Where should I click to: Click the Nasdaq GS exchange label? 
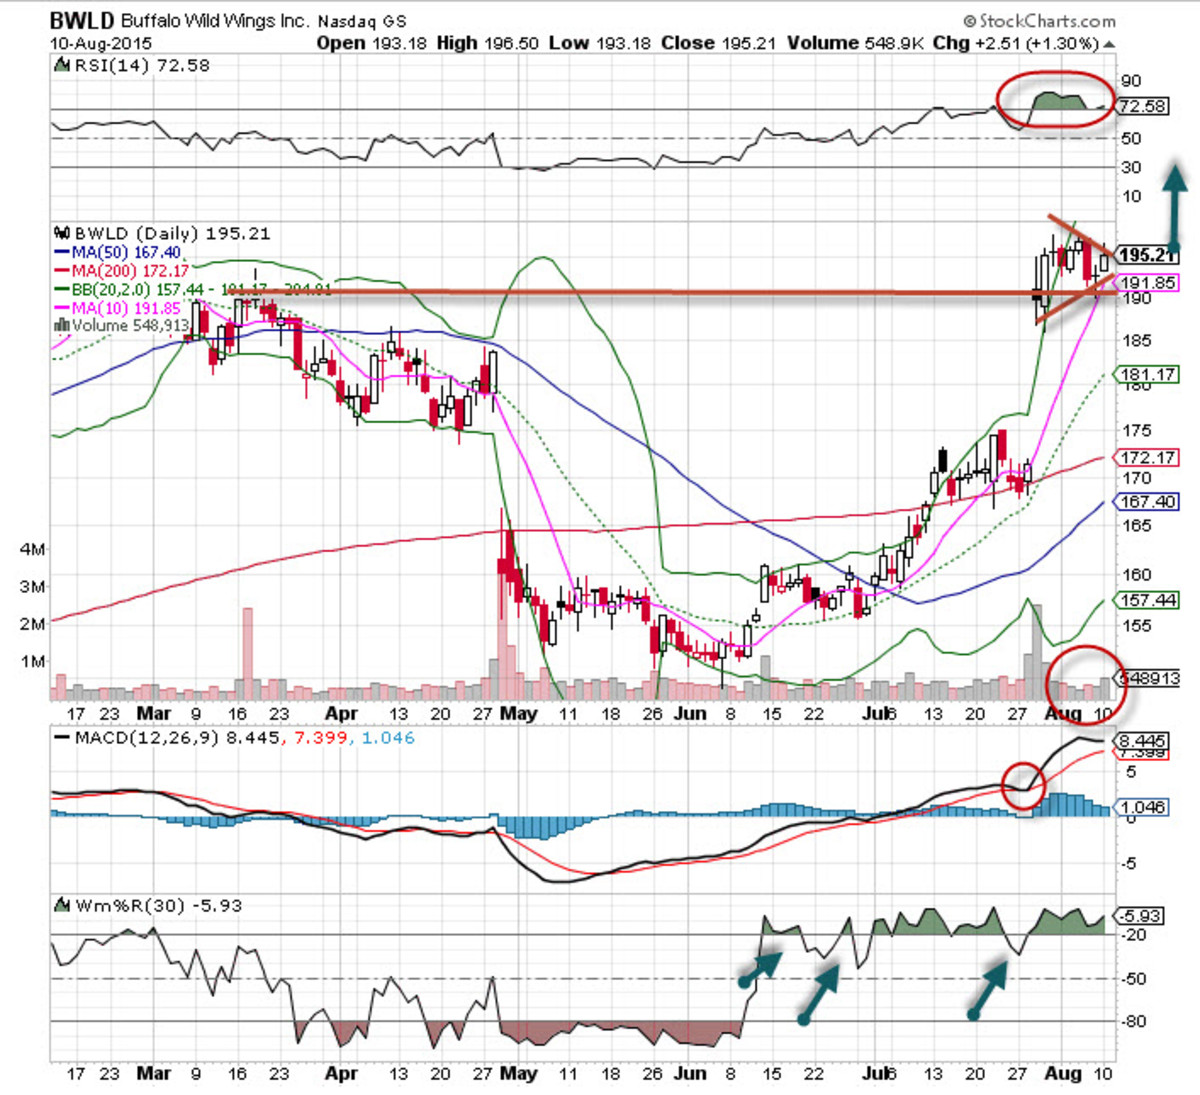click(362, 21)
